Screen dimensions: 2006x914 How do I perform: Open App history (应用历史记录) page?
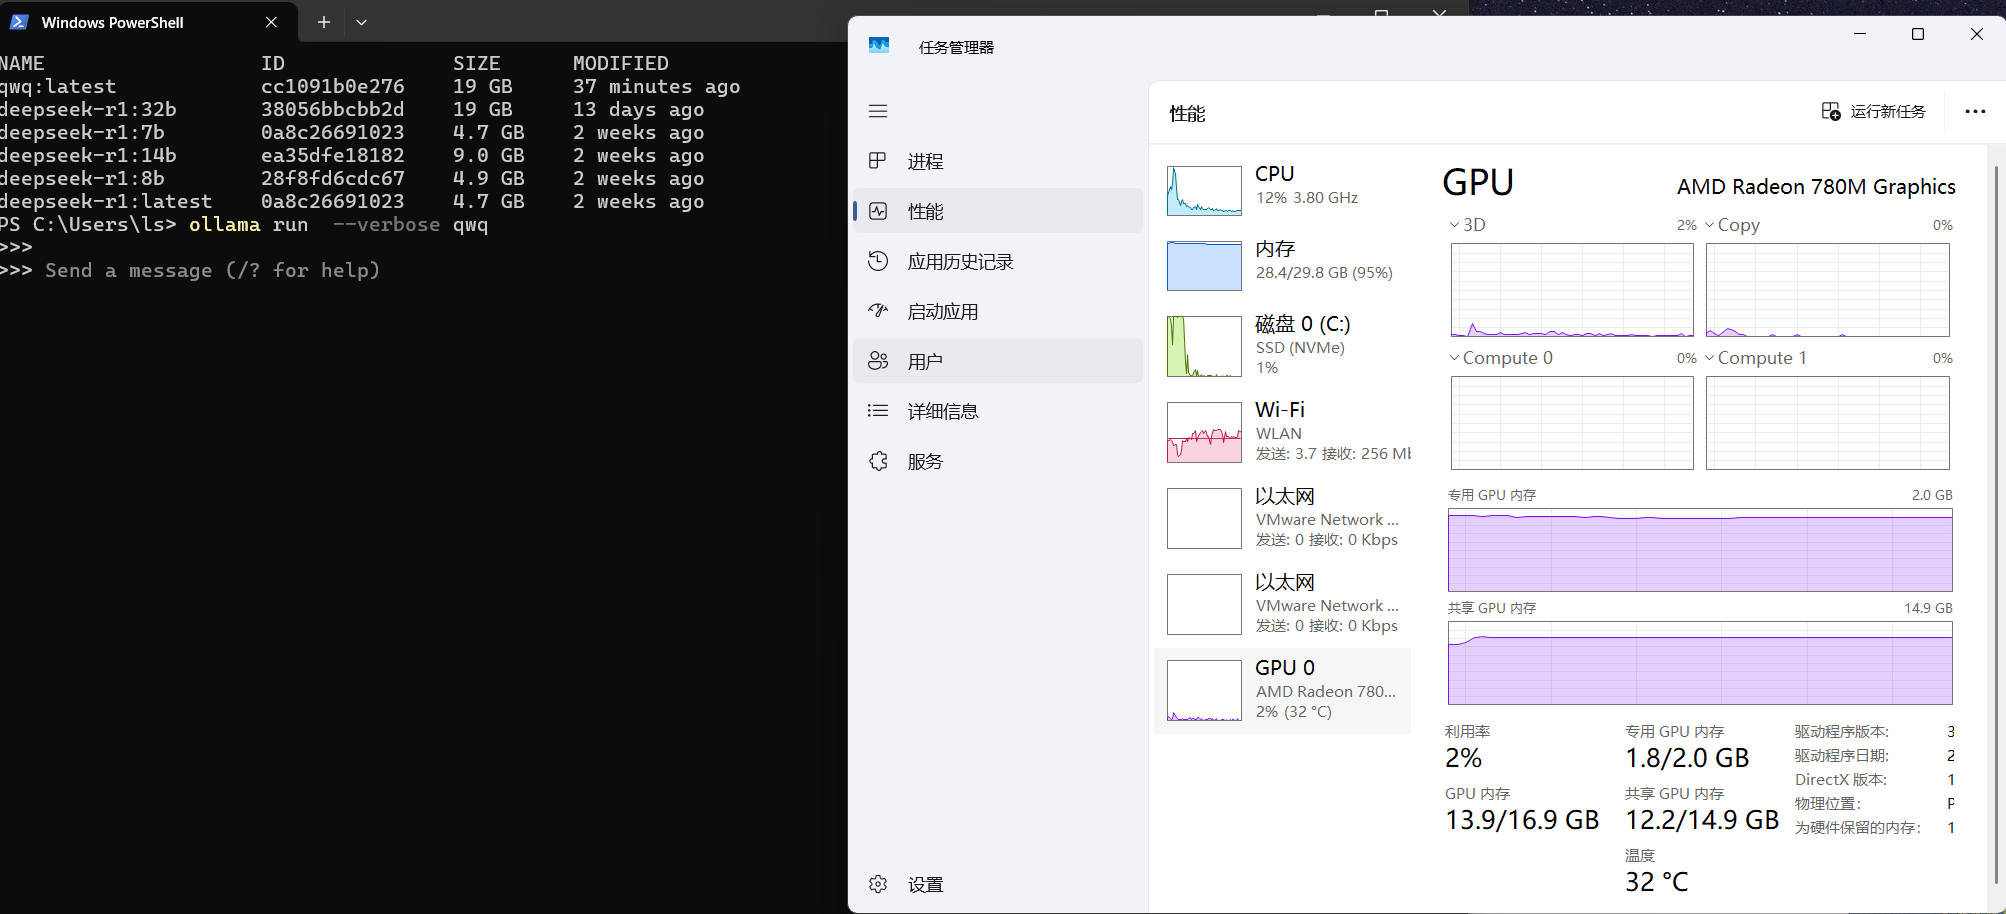click(998, 261)
